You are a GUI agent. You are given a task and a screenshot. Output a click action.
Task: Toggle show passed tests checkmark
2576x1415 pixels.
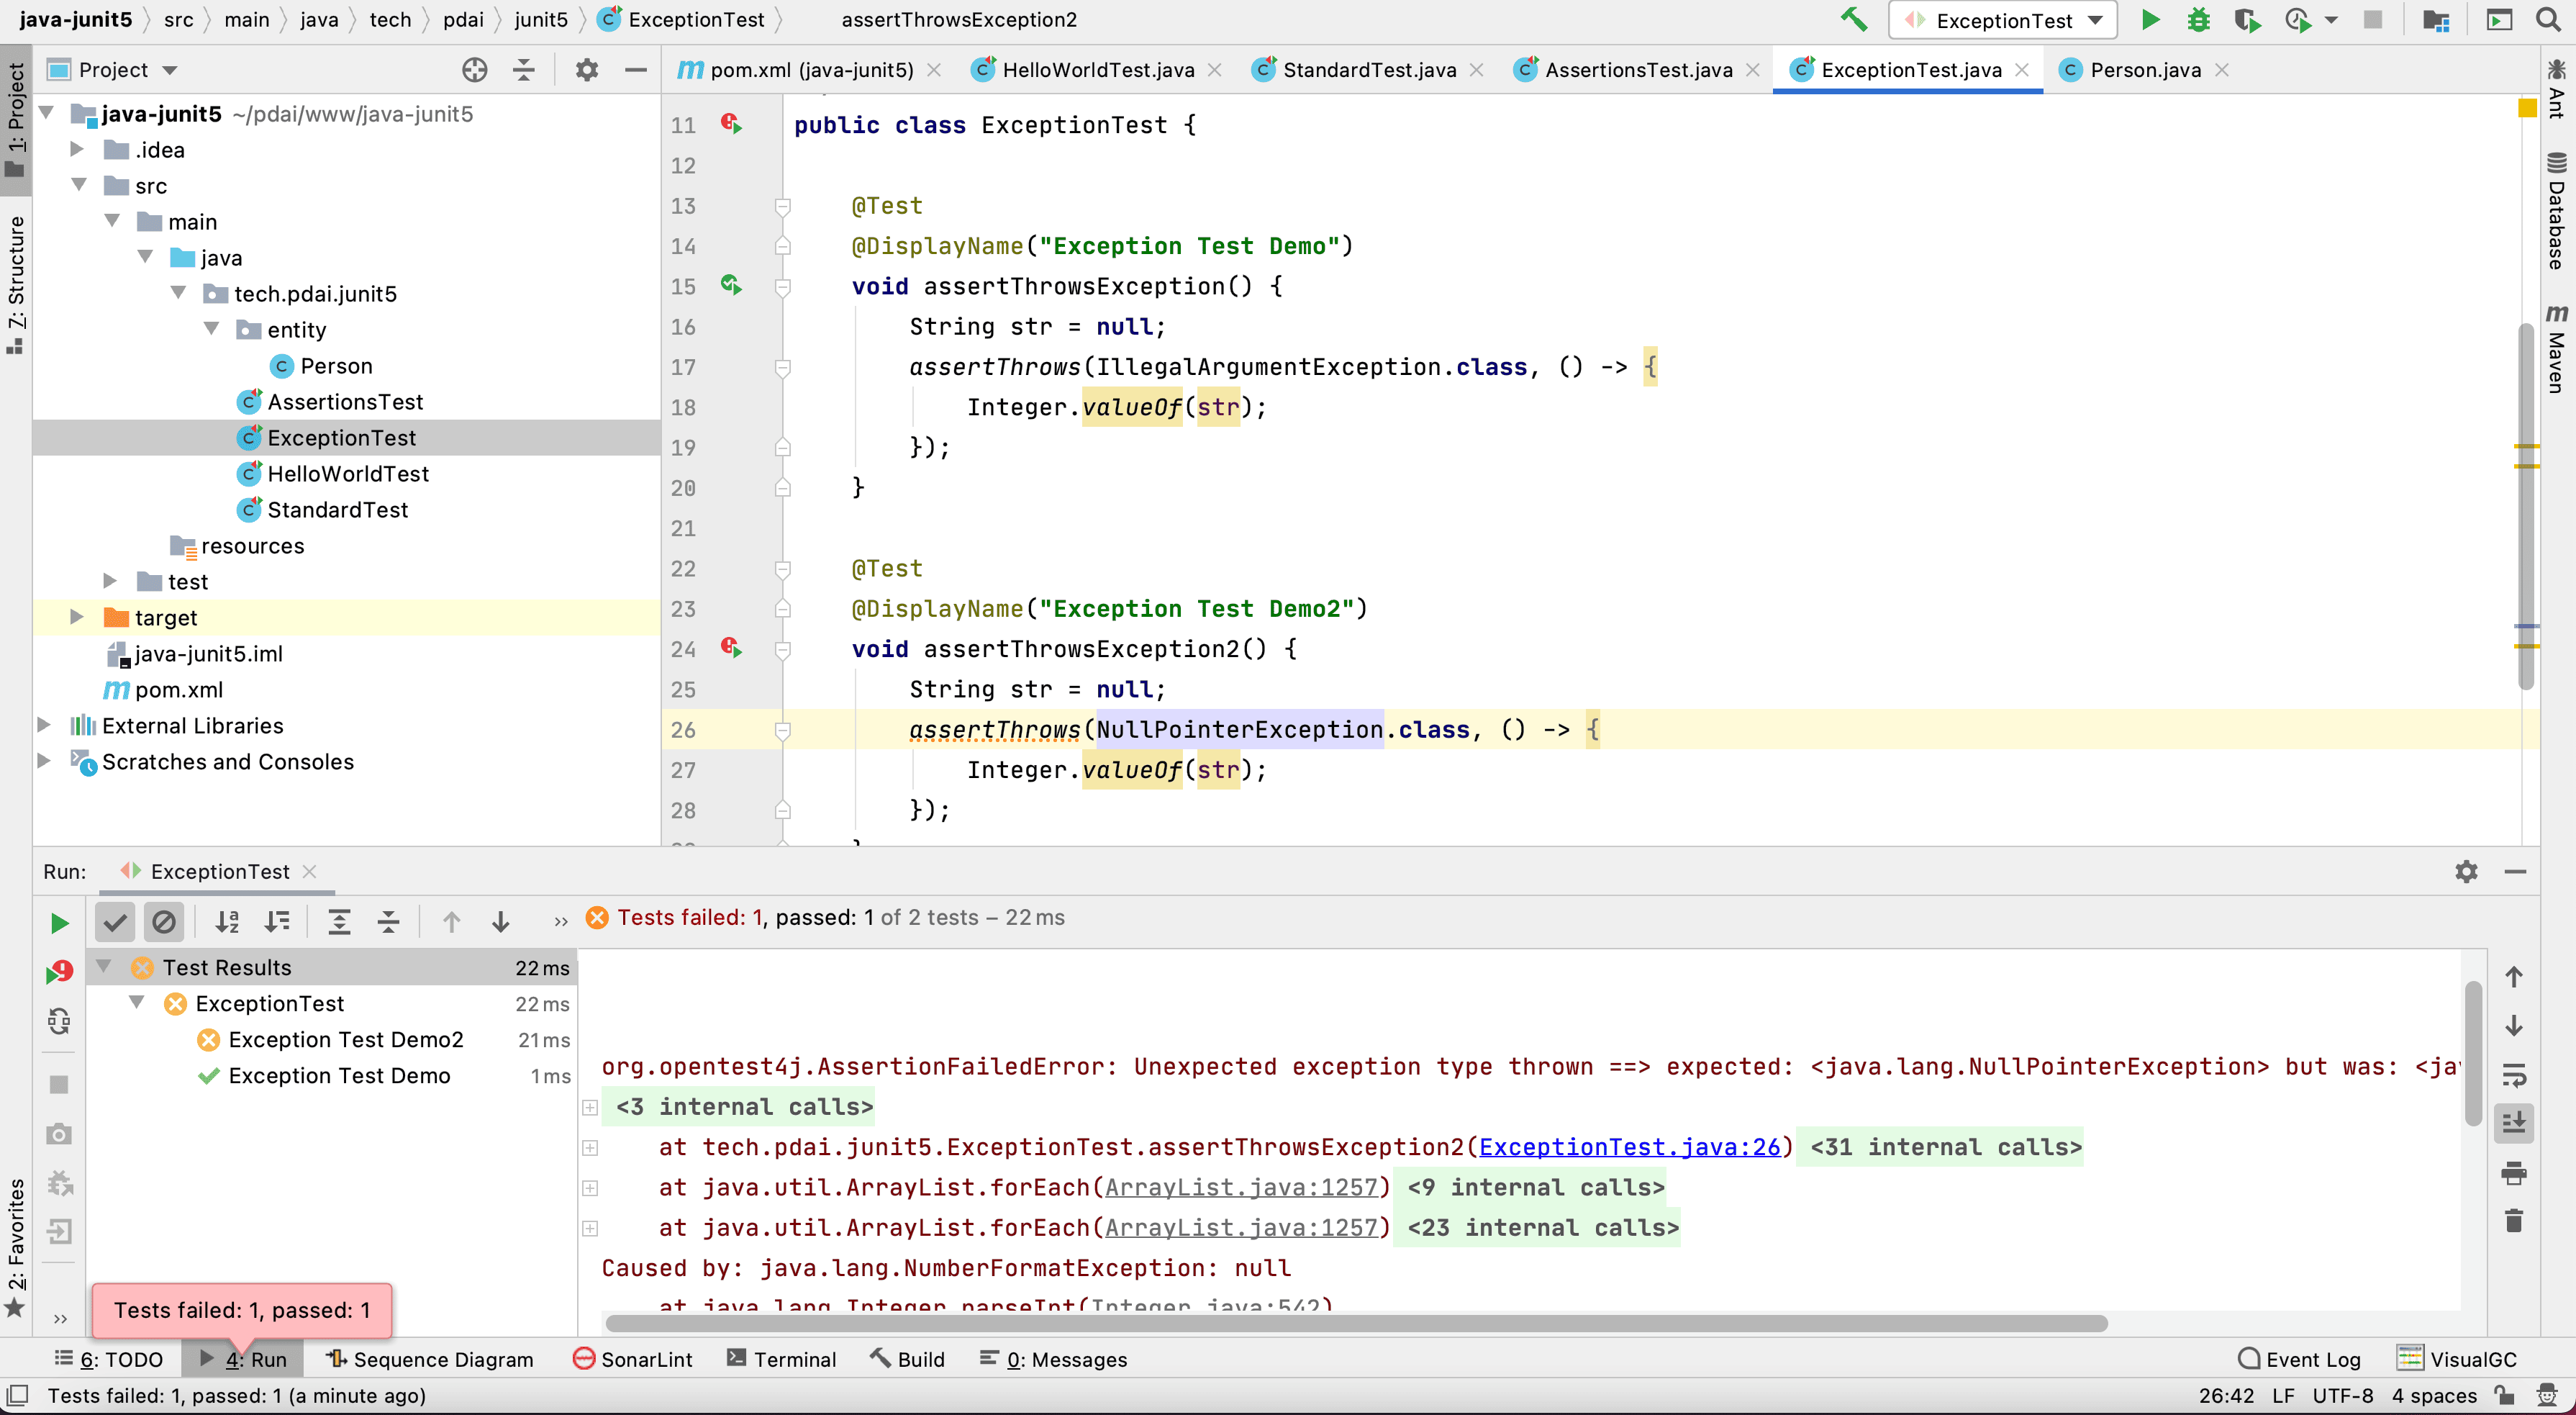[115, 921]
